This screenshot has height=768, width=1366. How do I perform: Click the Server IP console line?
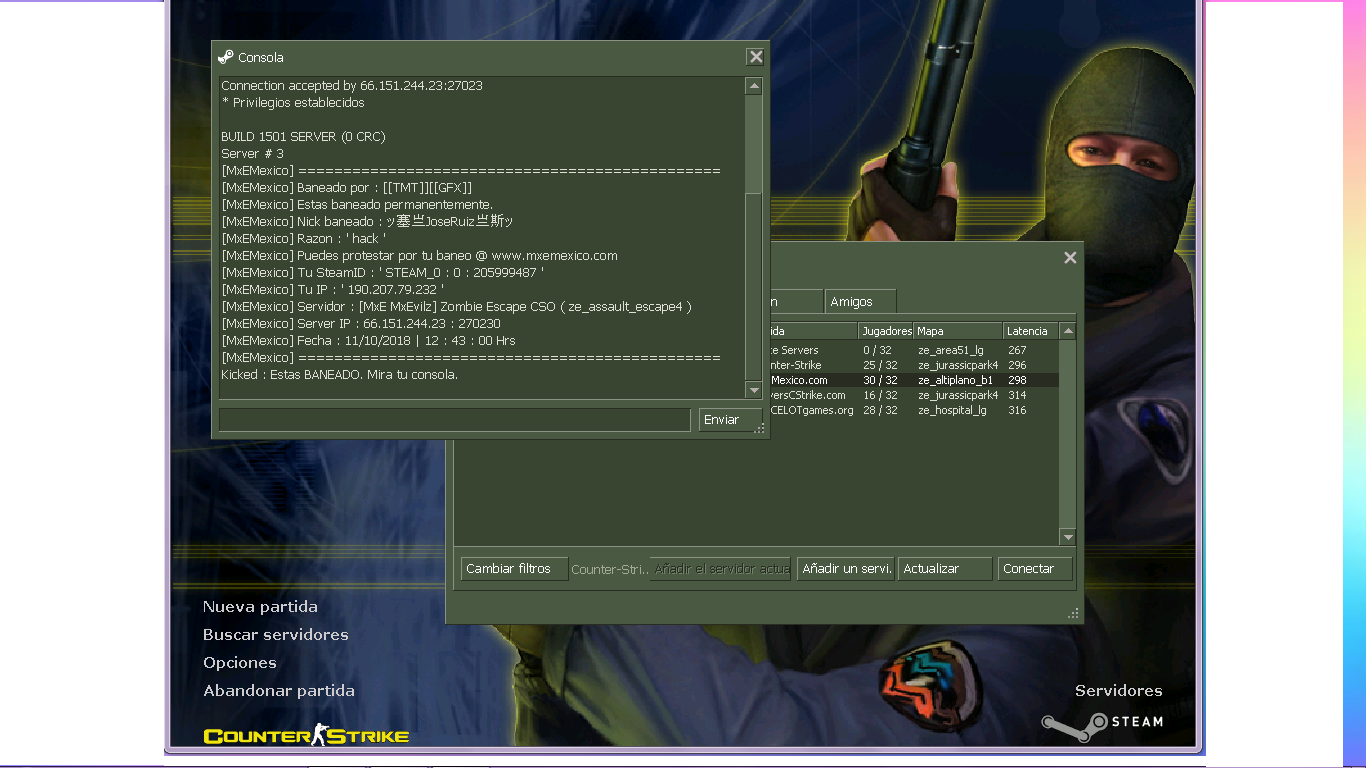coord(361,324)
